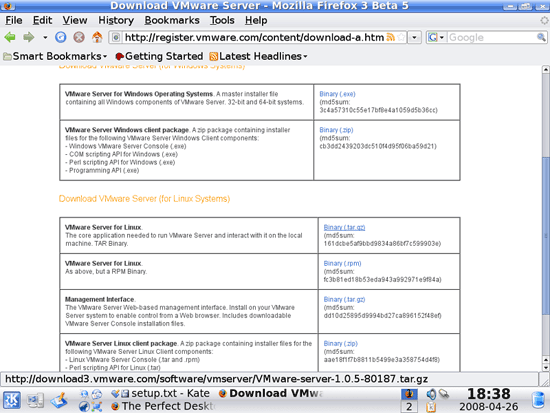Click the search magnifier icon
The image size is (550, 413).
[541, 37]
